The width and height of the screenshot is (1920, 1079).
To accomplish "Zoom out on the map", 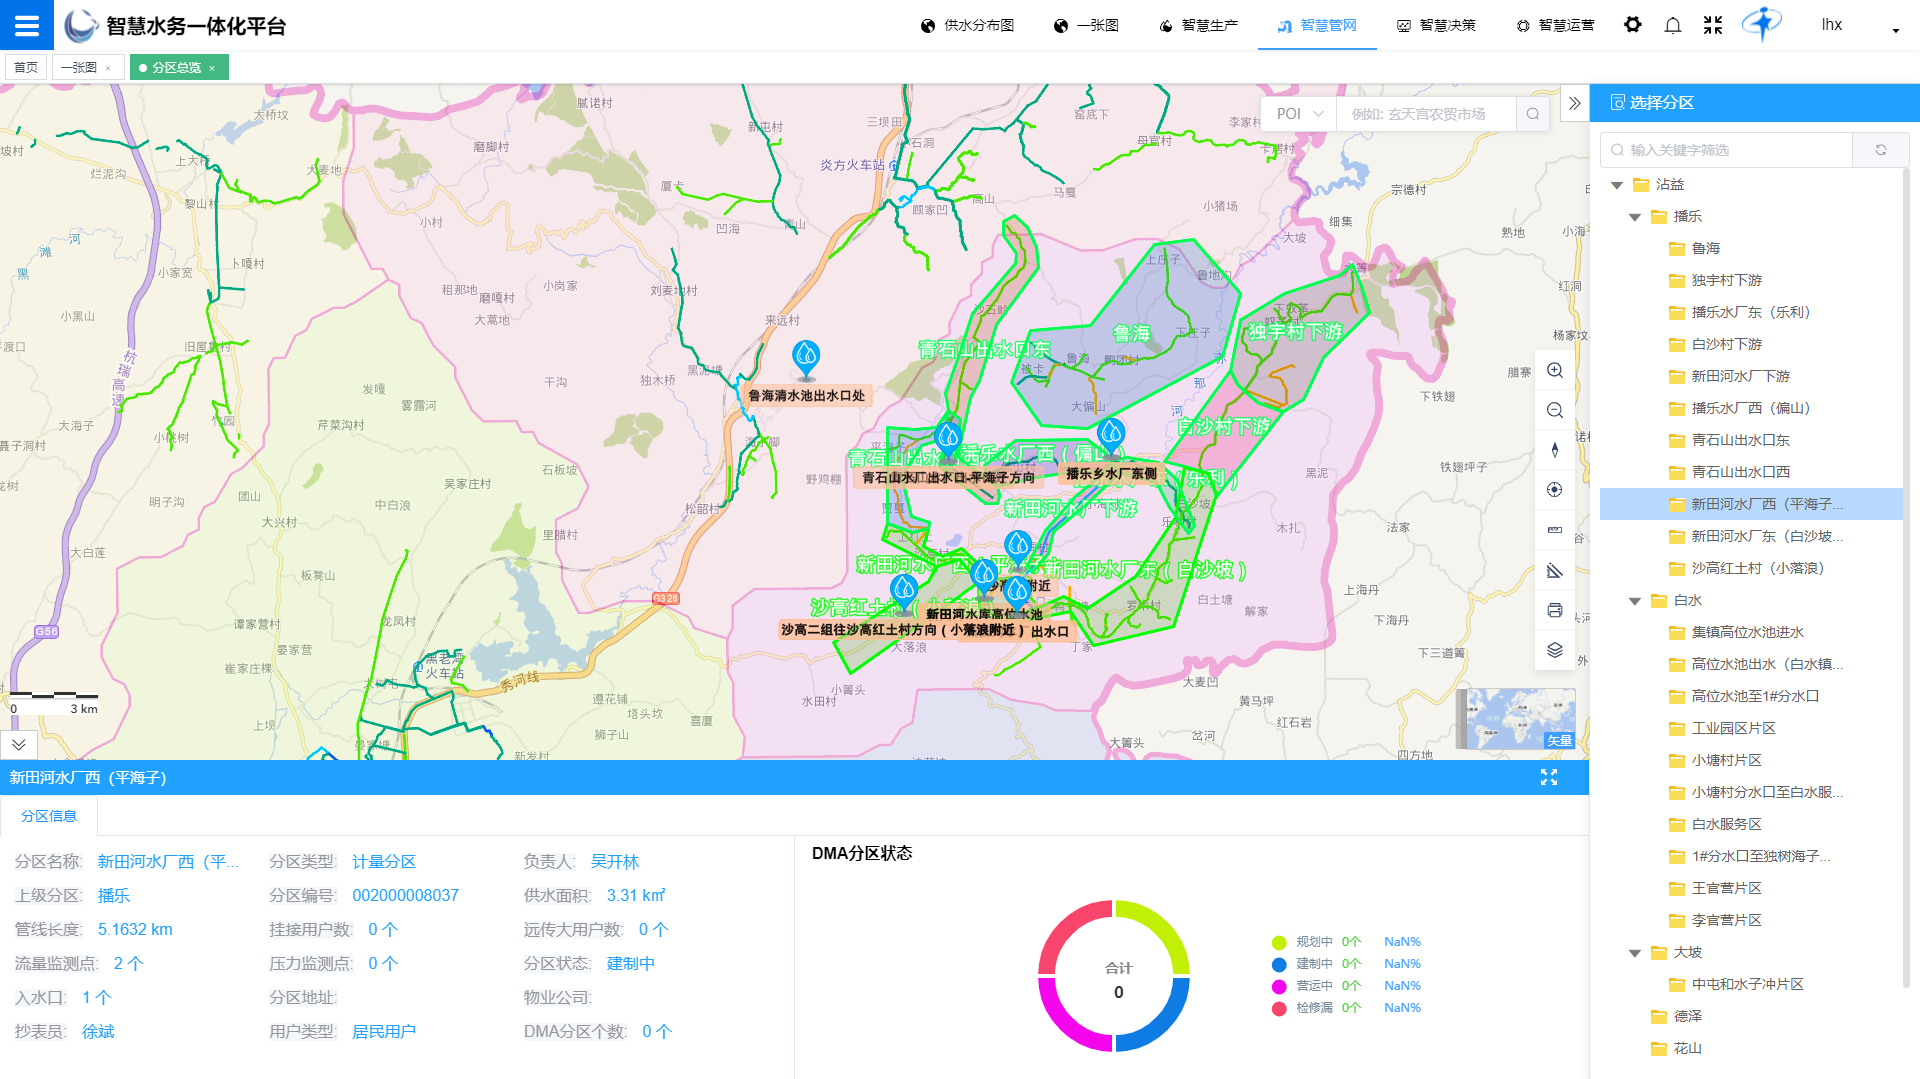I will click(1555, 411).
